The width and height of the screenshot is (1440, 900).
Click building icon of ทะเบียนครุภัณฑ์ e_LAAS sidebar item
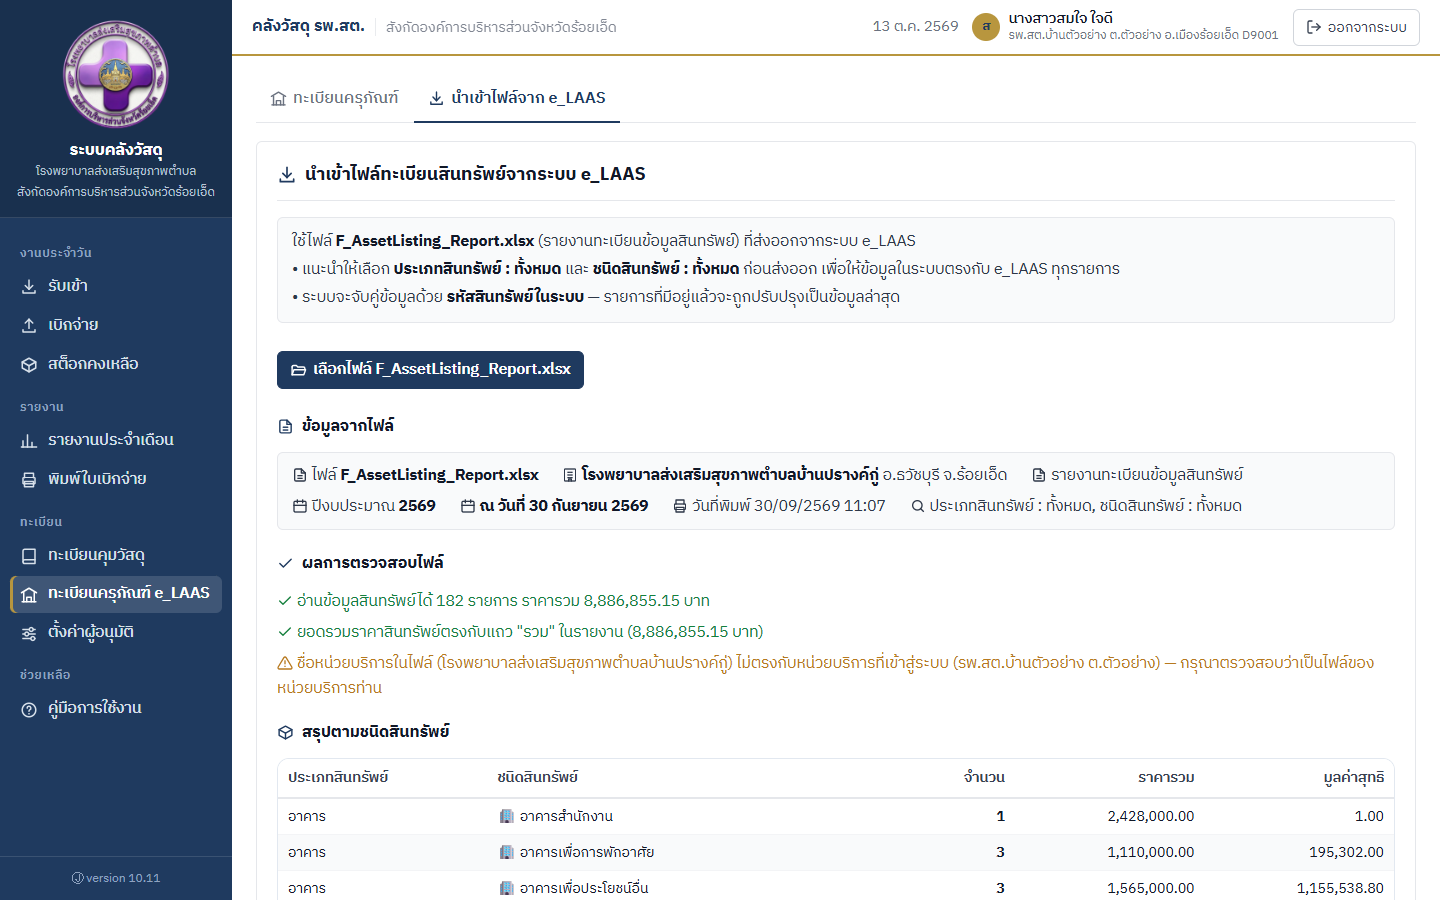(x=29, y=595)
